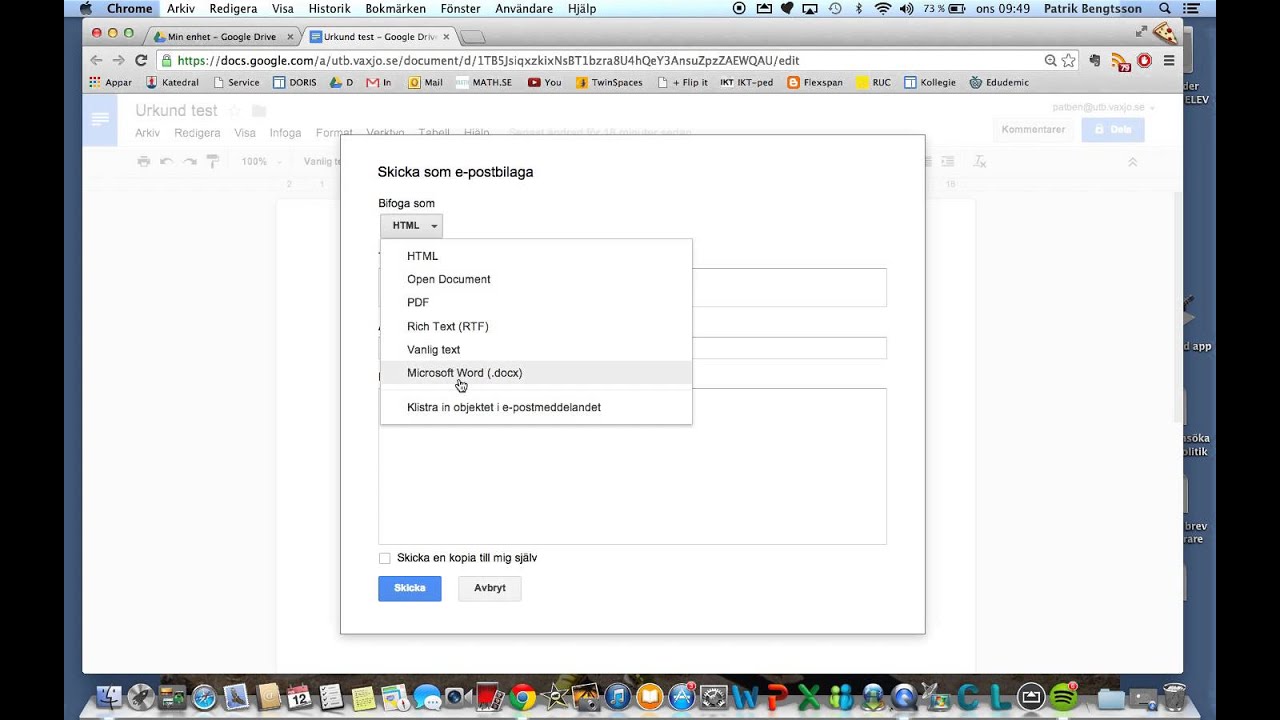Open the Fönster menu
Screen dimensions: 1280x720
(461, 9)
